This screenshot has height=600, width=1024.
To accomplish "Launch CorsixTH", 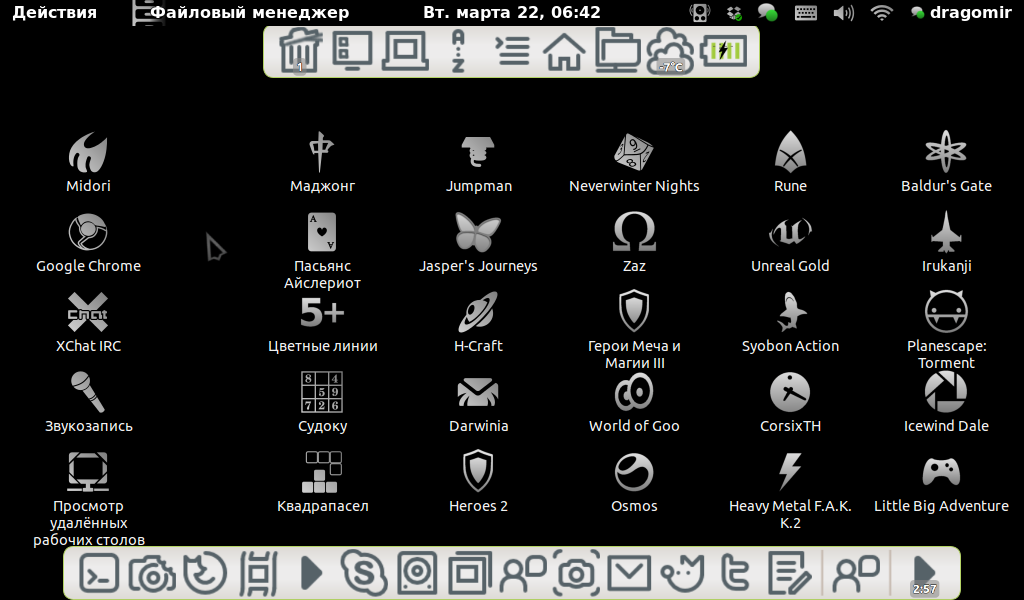I will point(790,392).
